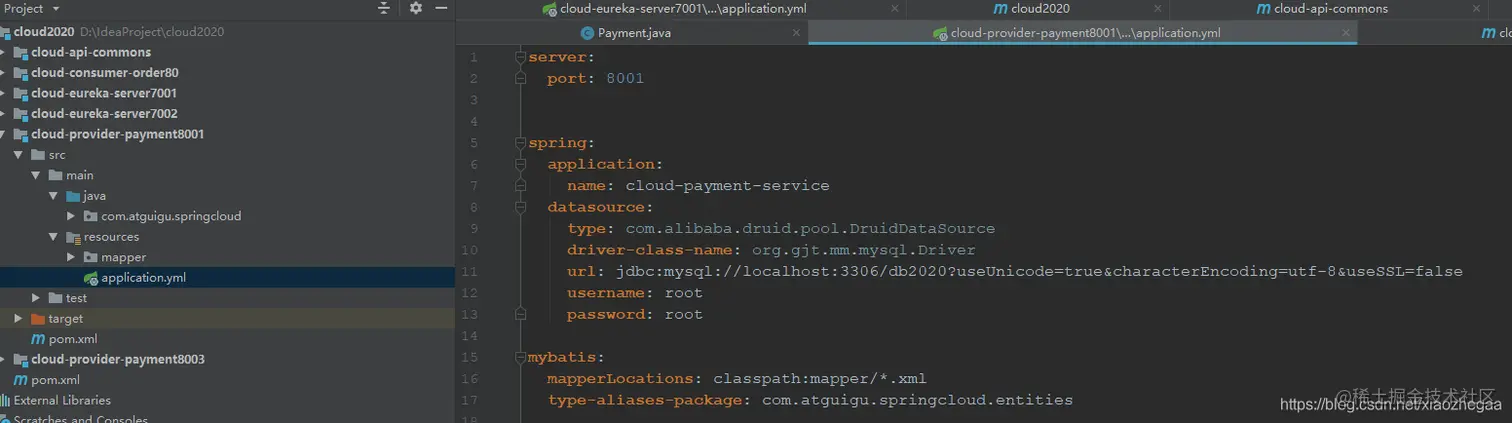Click the resources folder icon
Viewport: 1512px width, 423px height.
(x=73, y=237)
